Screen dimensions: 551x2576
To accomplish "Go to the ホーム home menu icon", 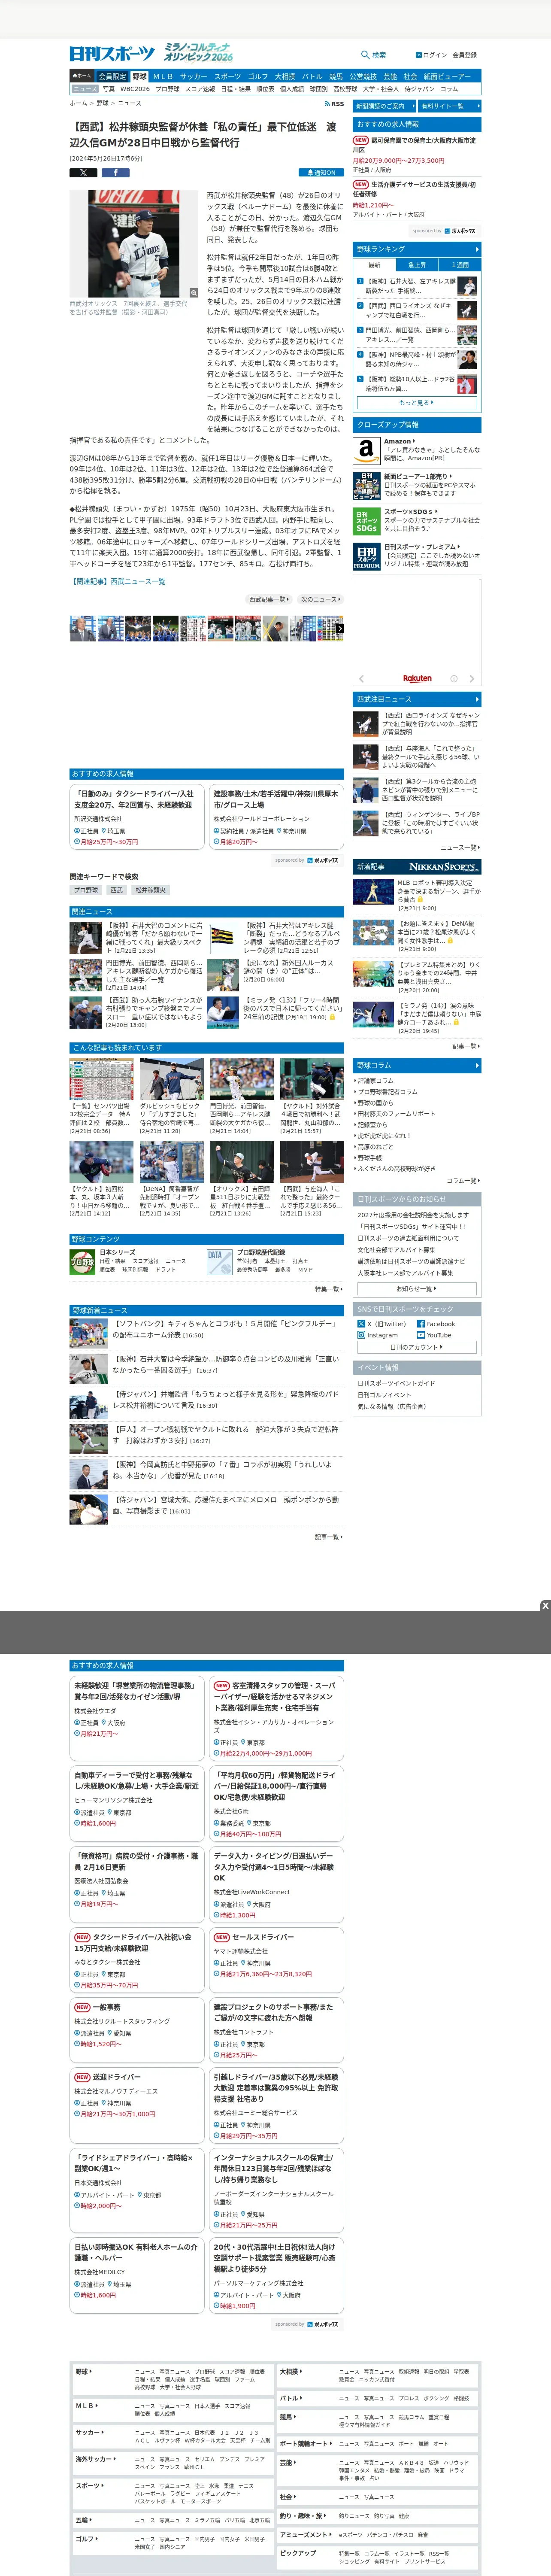I will [83, 76].
